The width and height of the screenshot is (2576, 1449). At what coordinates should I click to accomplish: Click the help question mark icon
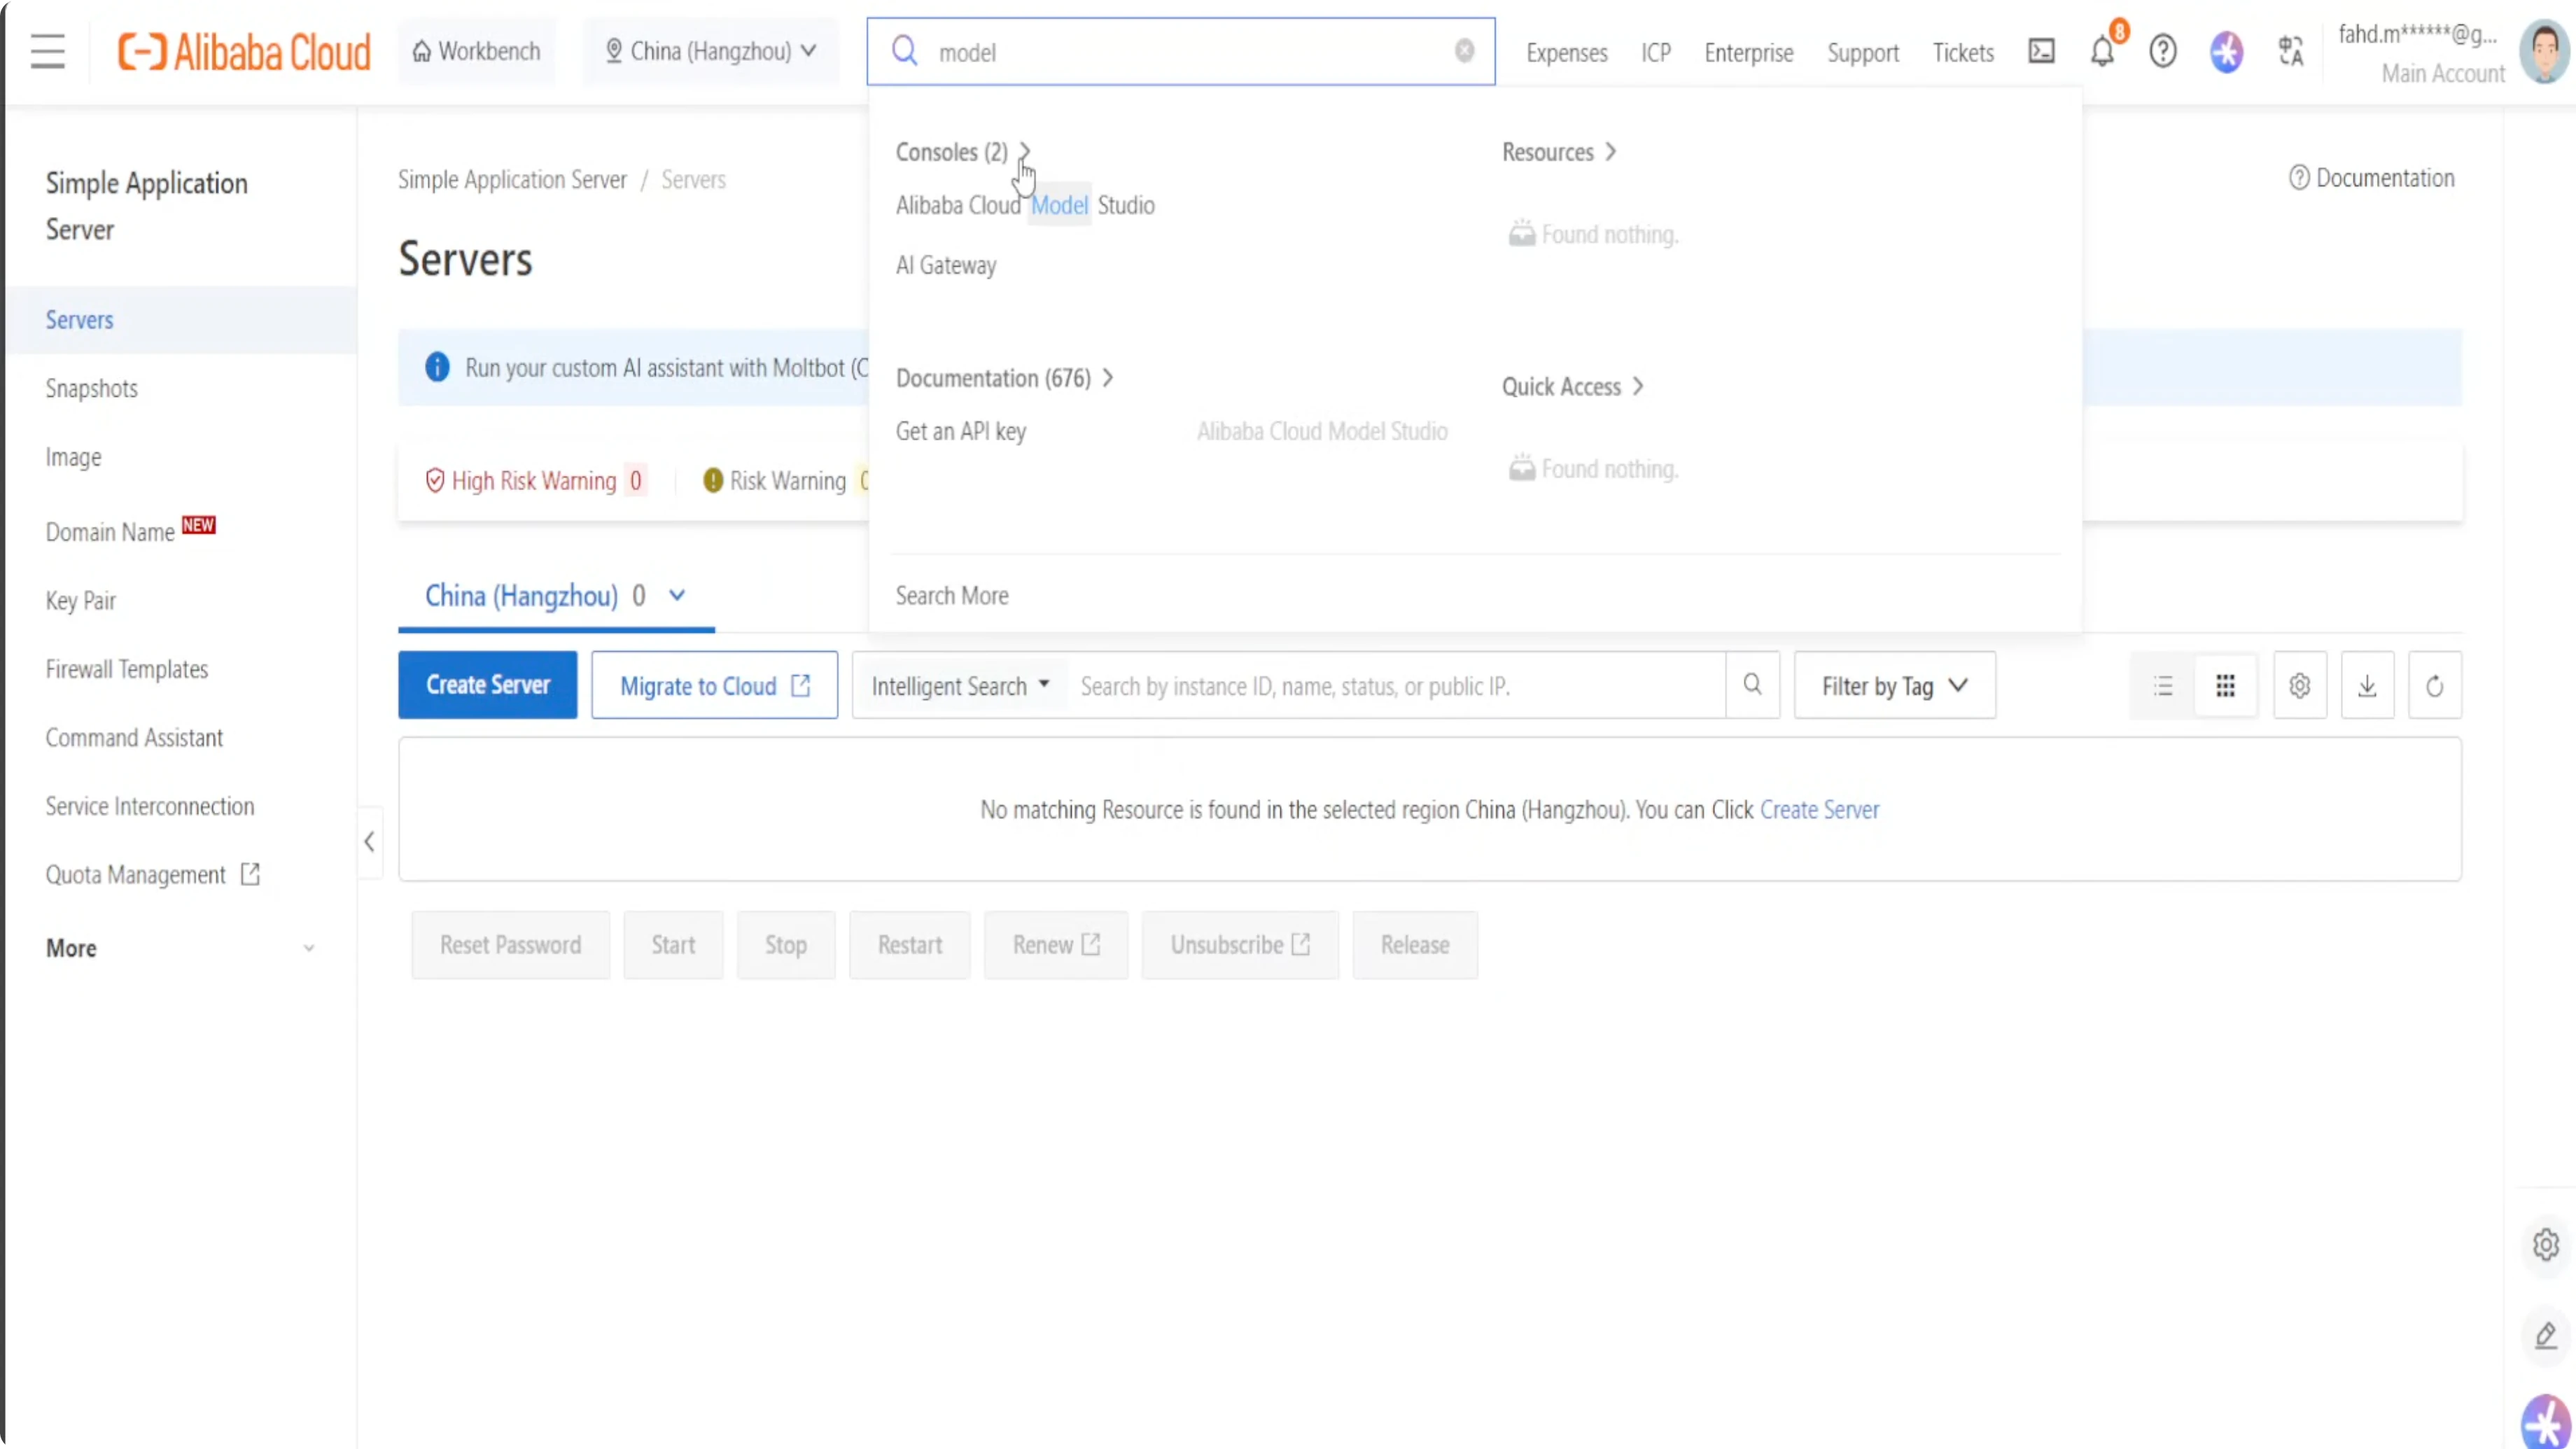click(x=2163, y=51)
